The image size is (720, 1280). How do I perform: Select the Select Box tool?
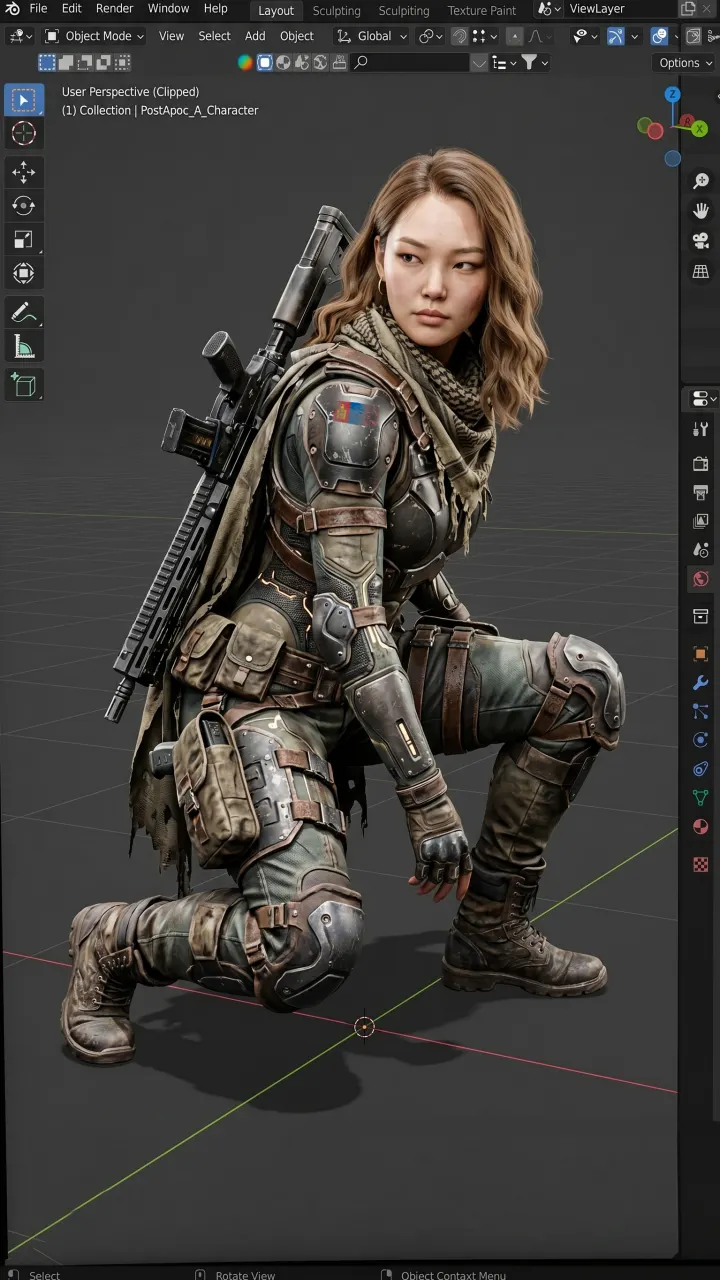coord(23,100)
